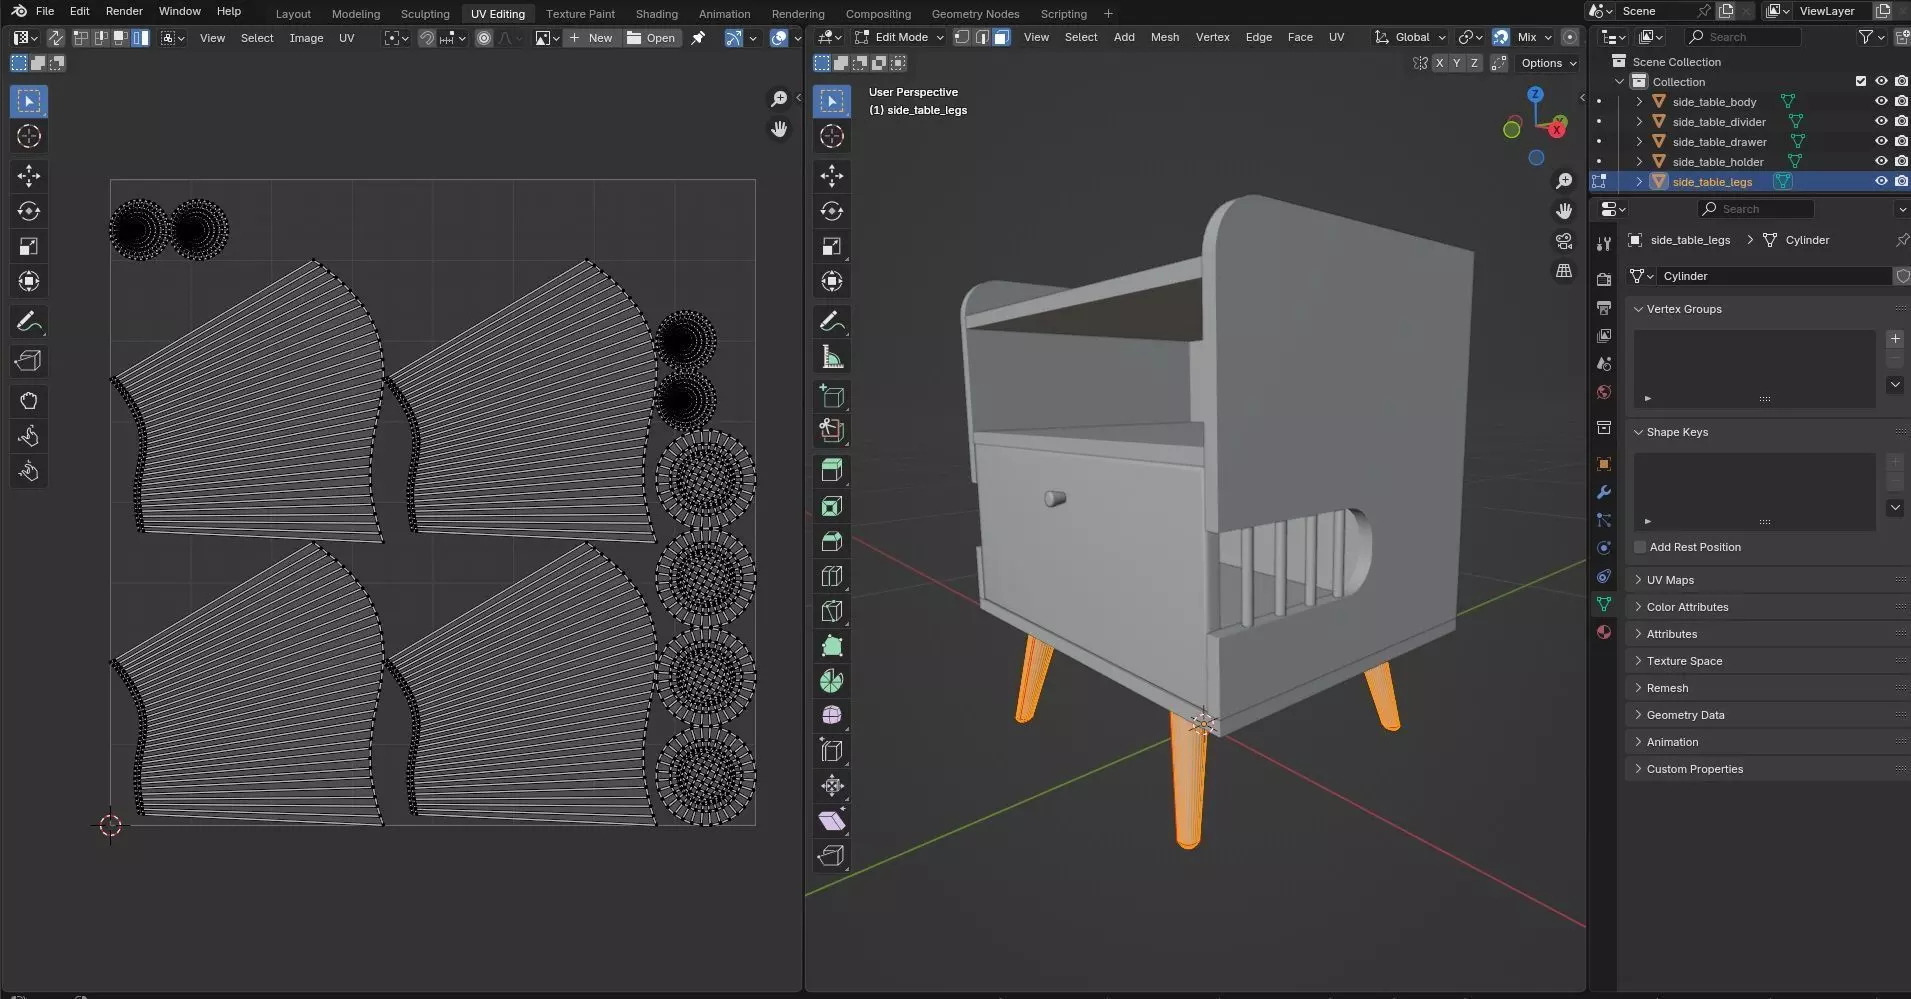Viewport: 1911px width, 999px height.
Task: Click the Cylinder mesh name field
Action: click(1774, 276)
